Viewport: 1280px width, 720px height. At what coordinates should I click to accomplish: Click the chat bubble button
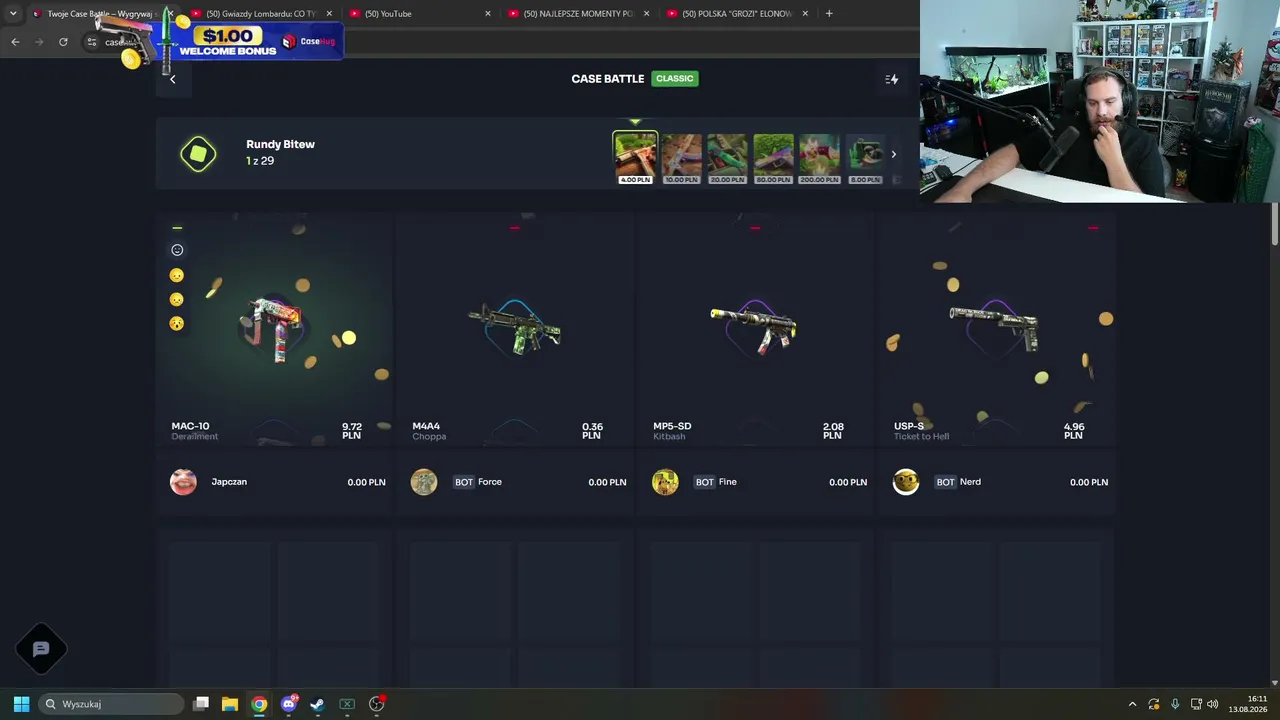pos(41,649)
